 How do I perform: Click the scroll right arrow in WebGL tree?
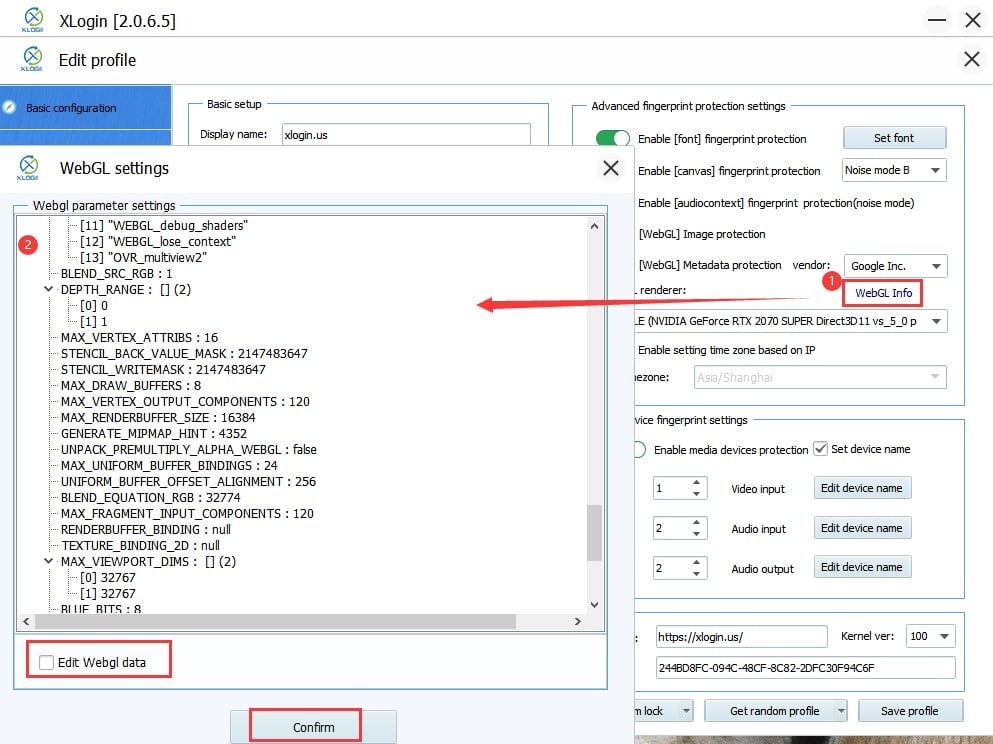(578, 622)
